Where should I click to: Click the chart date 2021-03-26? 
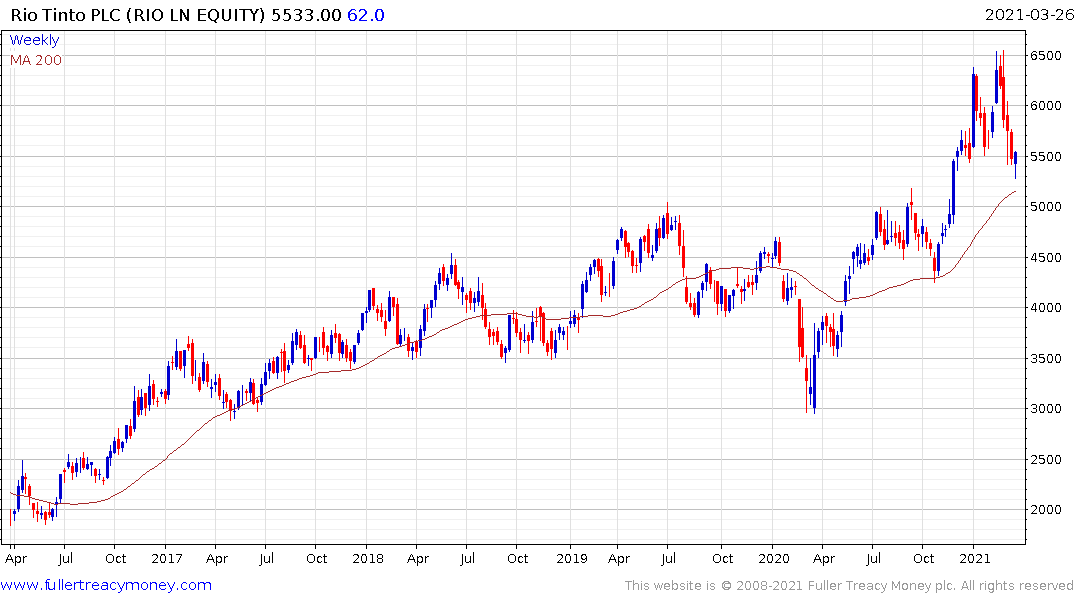(1029, 14)
